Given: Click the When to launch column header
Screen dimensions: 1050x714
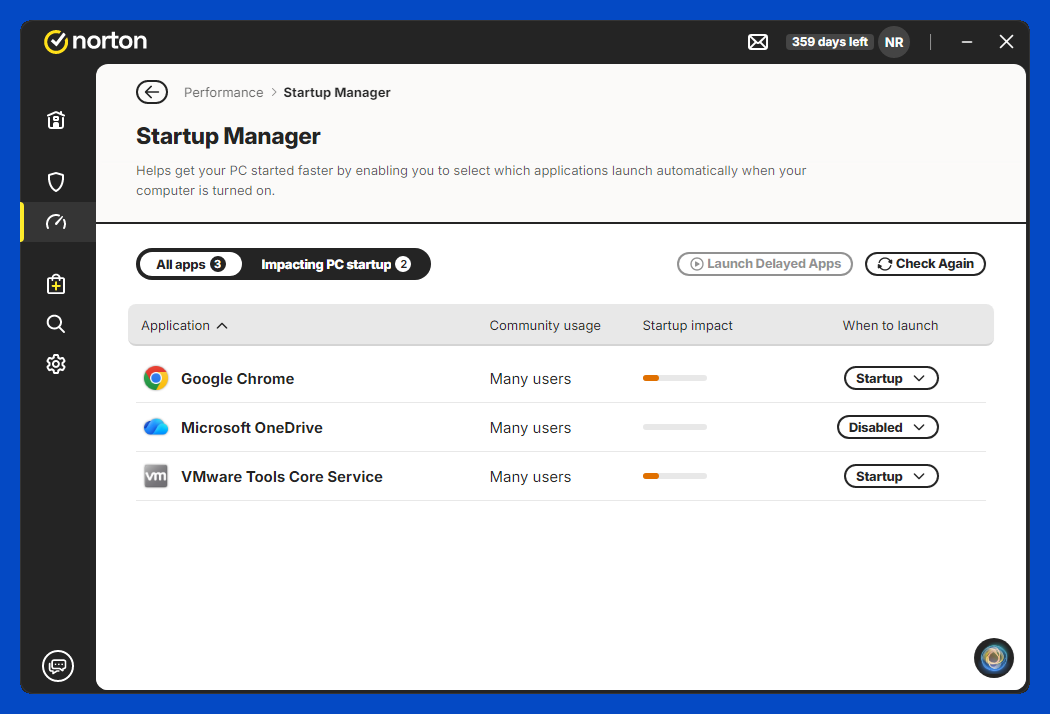Looking at the screenshot, I should coord(890,326).
